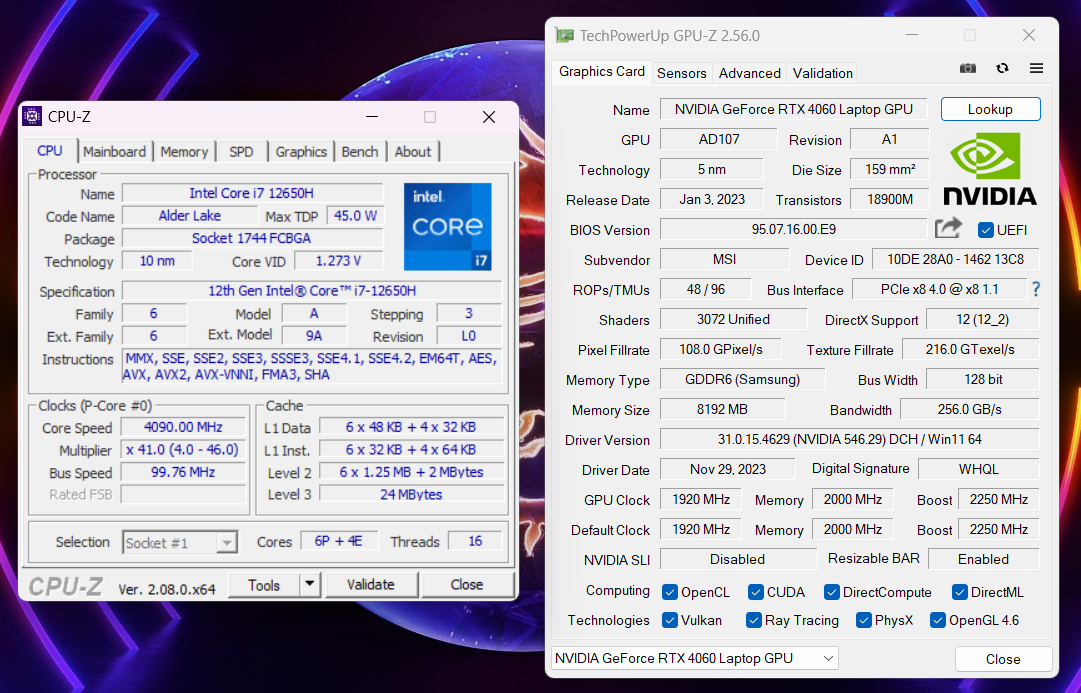Click the Release Date value Jan 3, 2023
This screenshot has height=693, width=1081.
[x=711, y=199]
